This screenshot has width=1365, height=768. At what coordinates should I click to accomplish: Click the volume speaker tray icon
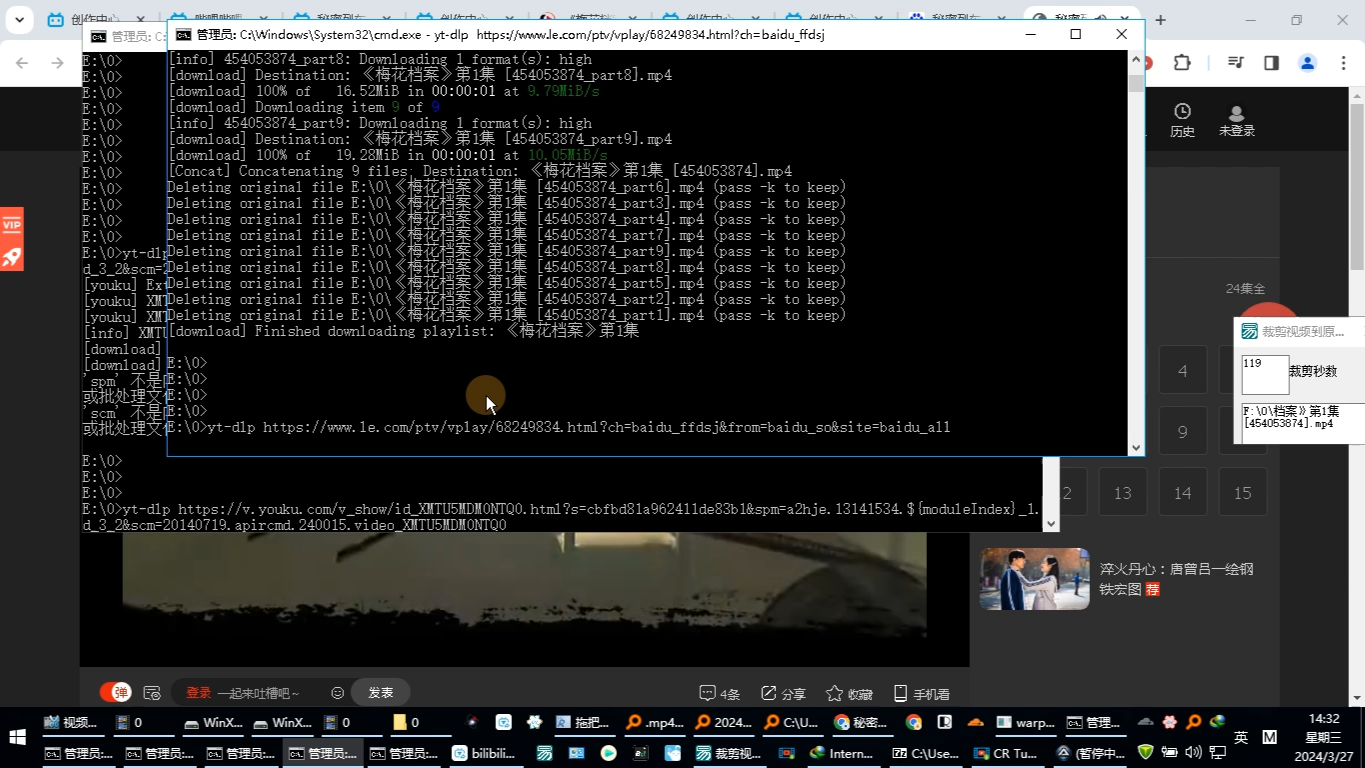pos(1193,753)
